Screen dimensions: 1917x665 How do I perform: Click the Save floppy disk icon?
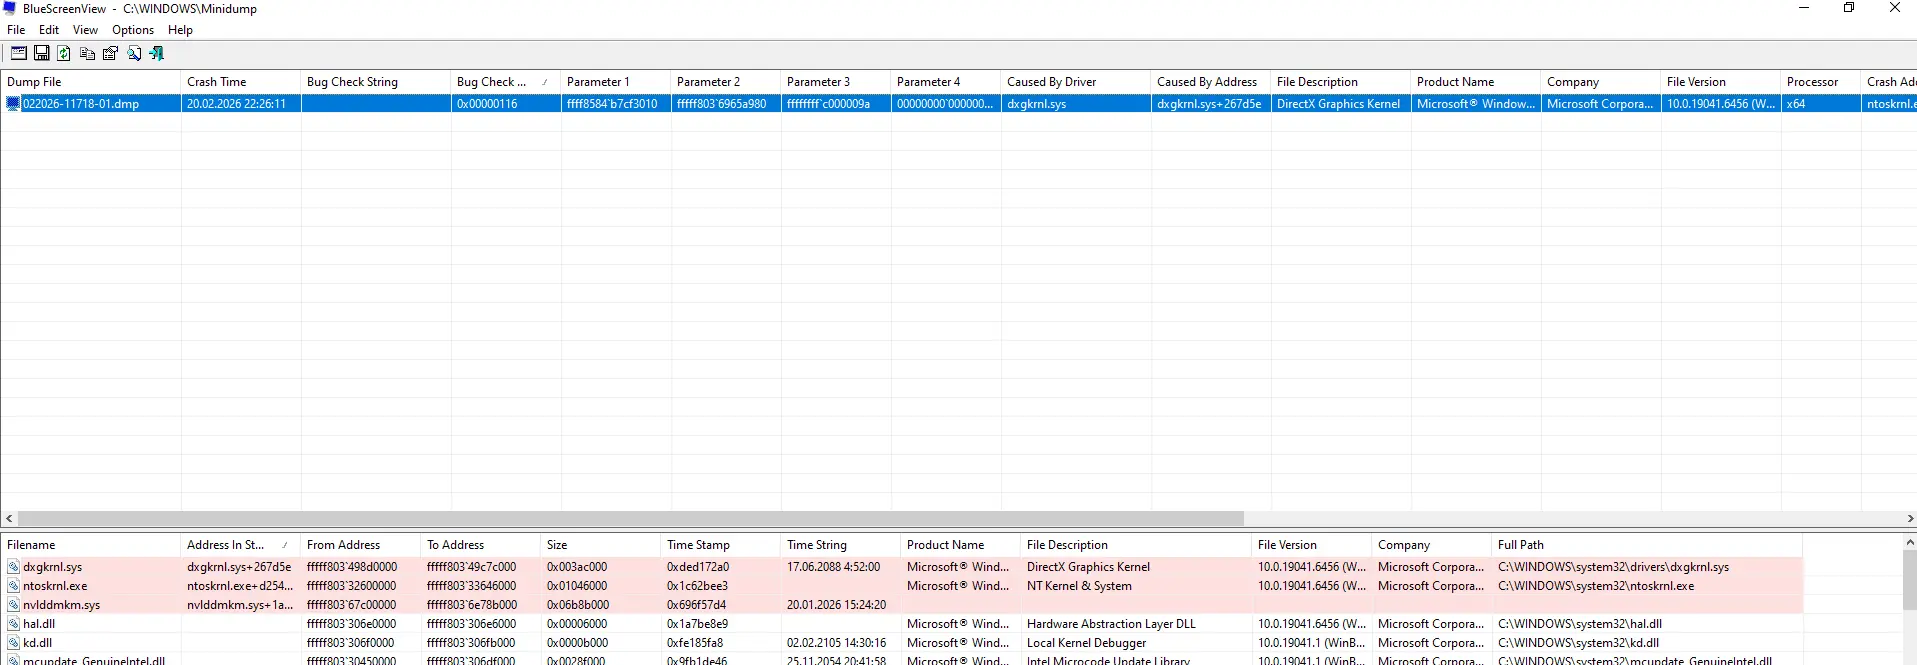[x=42, y=54]
